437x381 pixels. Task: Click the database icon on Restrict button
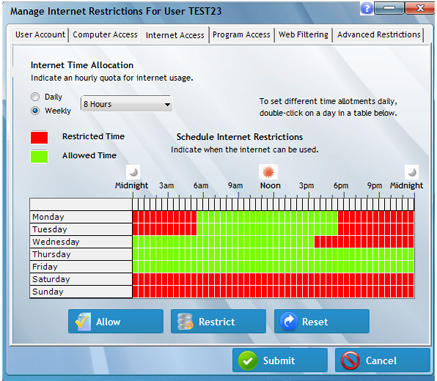185,321
